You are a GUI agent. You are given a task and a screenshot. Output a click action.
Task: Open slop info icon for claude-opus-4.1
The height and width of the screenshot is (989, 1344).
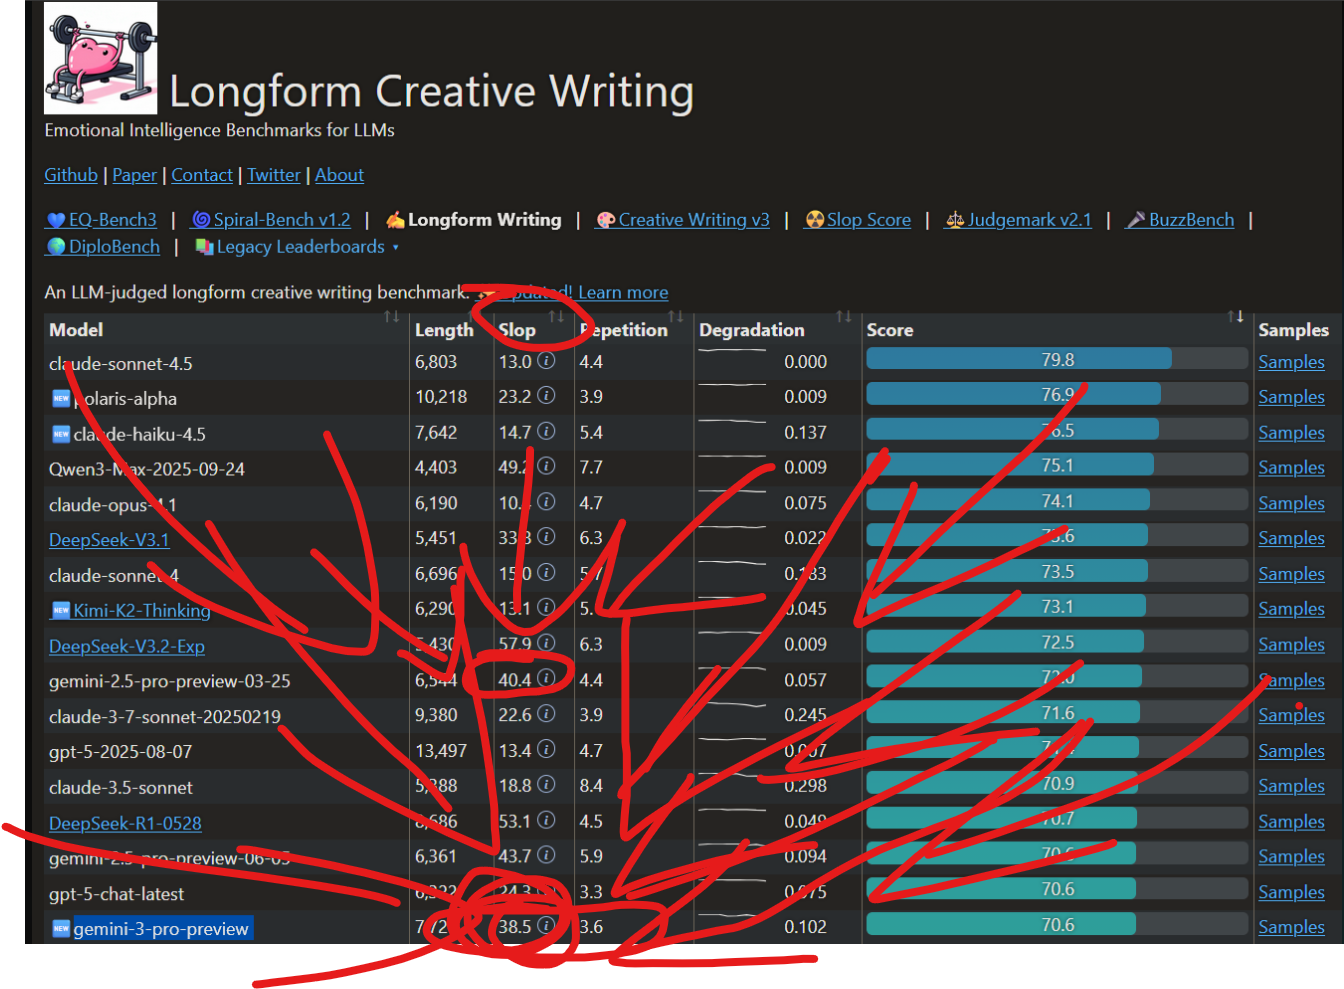click(x=546, y=501)
